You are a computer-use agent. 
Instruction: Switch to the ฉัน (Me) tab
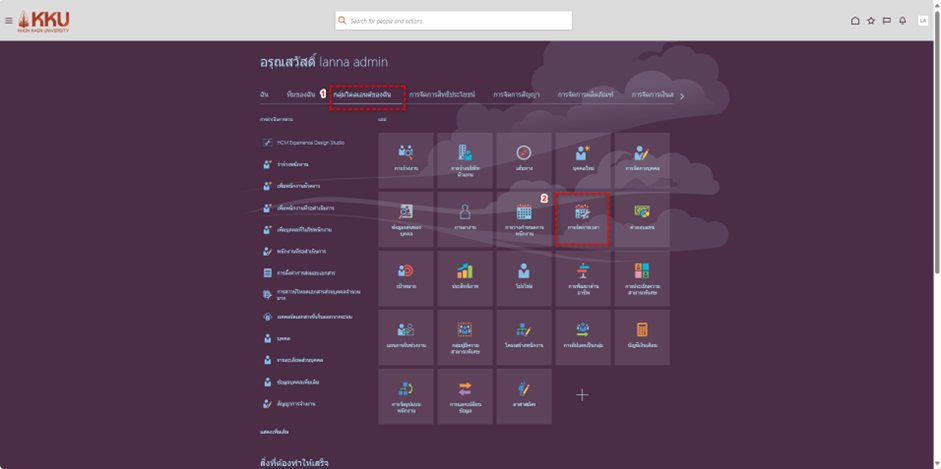click(264, 95)
